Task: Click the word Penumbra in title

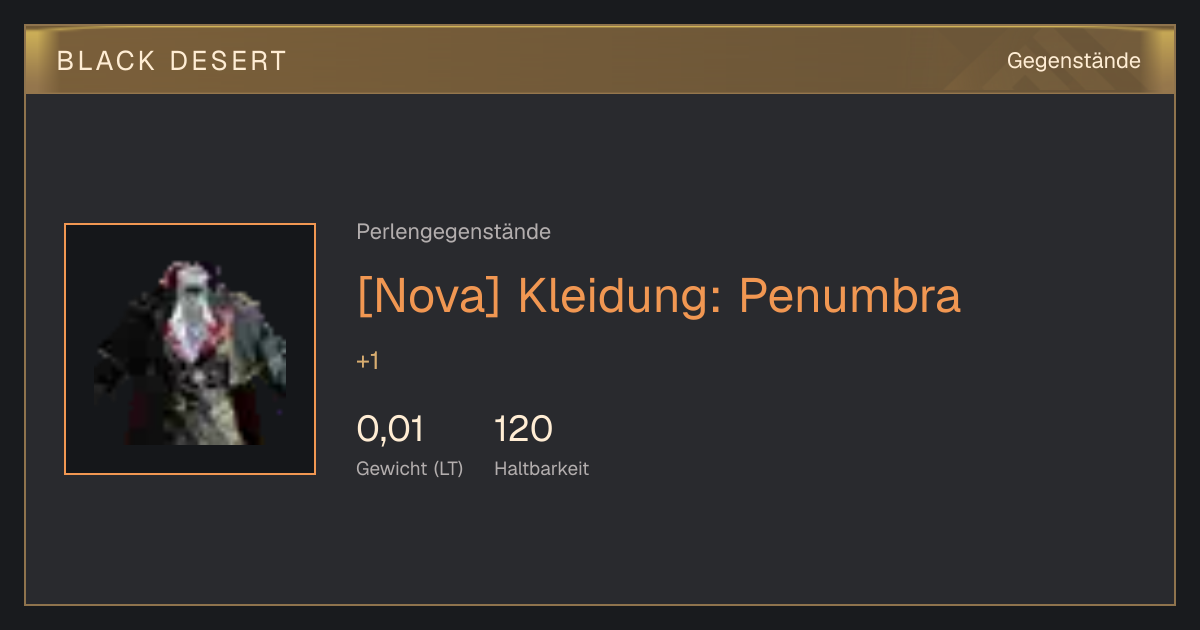Action: (x=850, y=296)
